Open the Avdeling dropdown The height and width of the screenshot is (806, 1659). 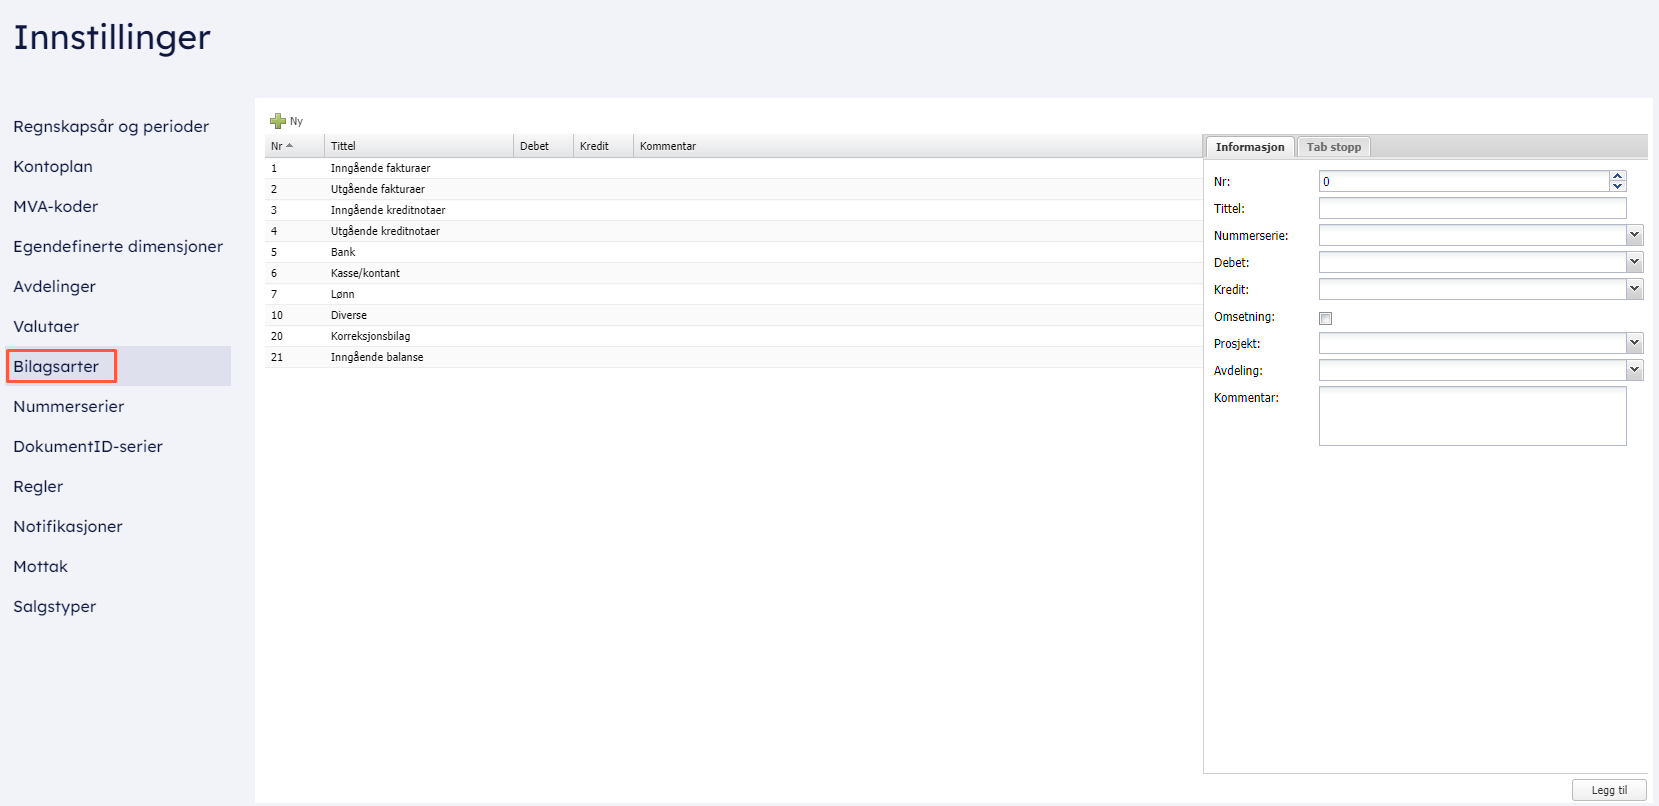click(x=1634, y=370)
